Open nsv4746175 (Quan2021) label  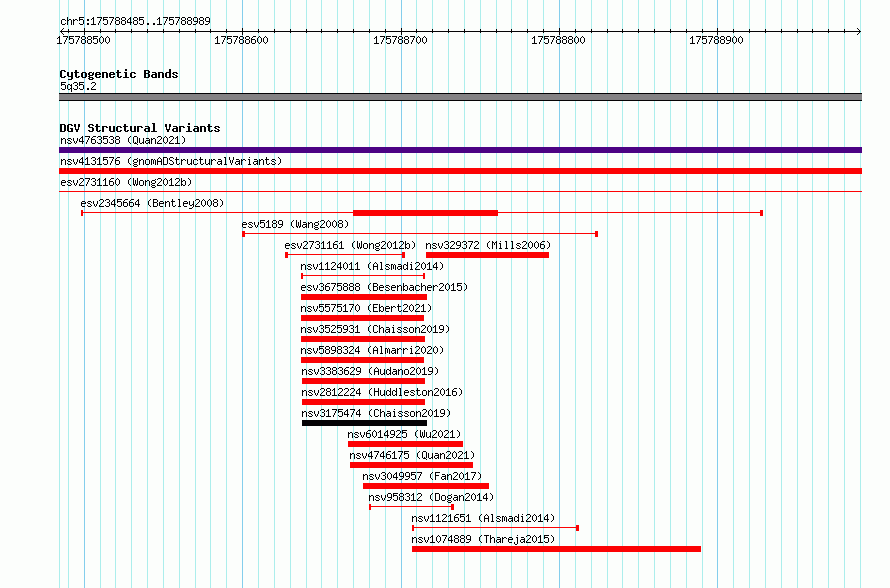pos(412,455)
